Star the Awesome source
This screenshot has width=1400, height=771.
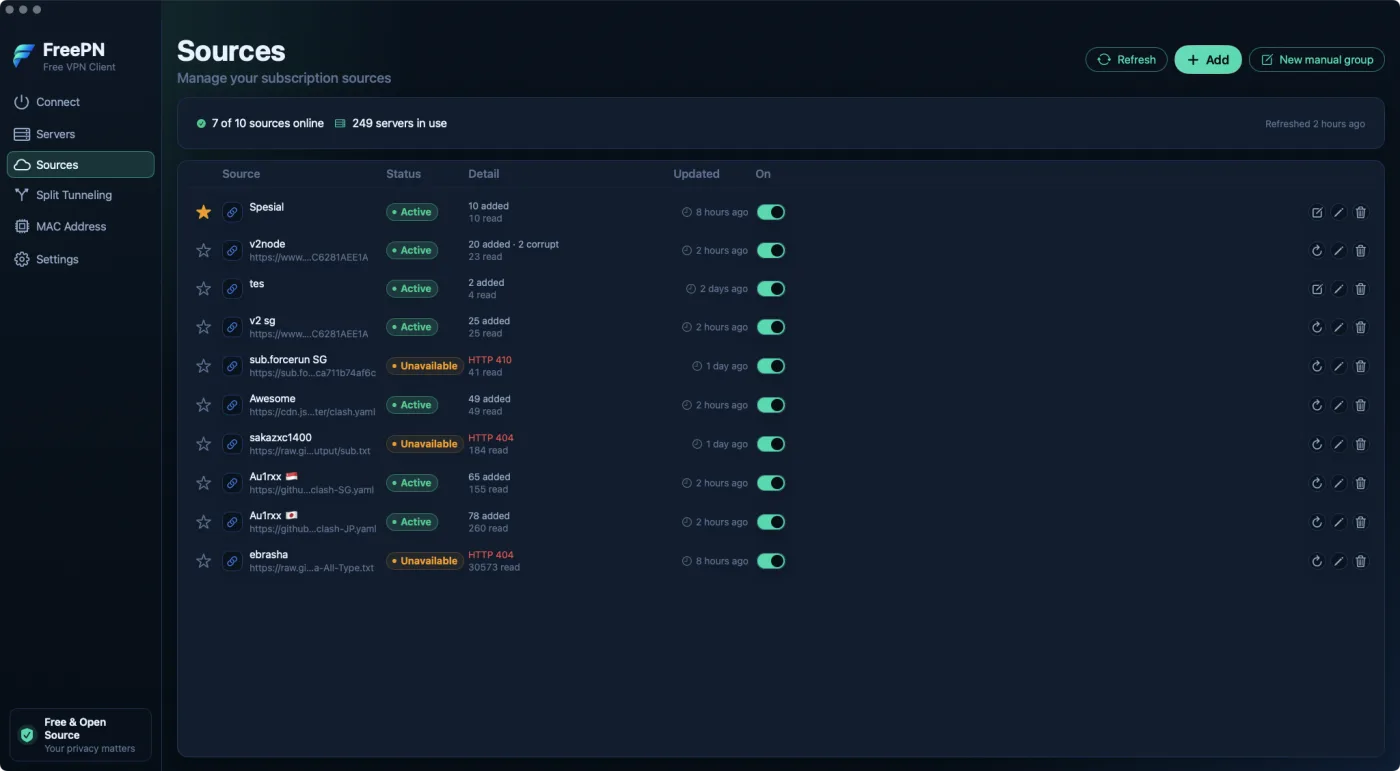pyautogui.click(x=204, y=405)
